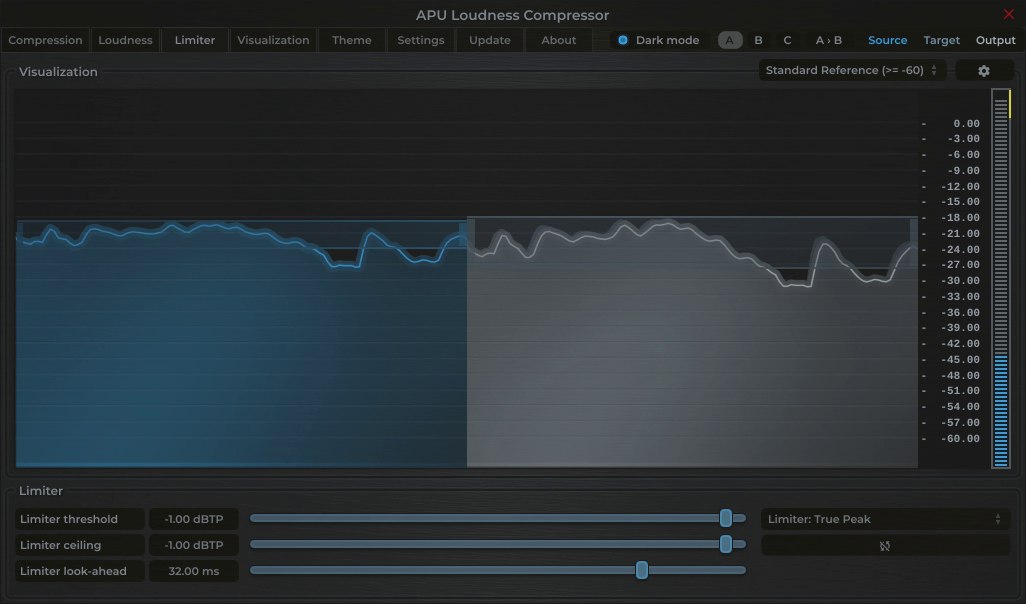Adjust the Limiter look-ahead slider
This screenshot has width=1026, height=604.
pyautogui.click(x=642, y=570)
